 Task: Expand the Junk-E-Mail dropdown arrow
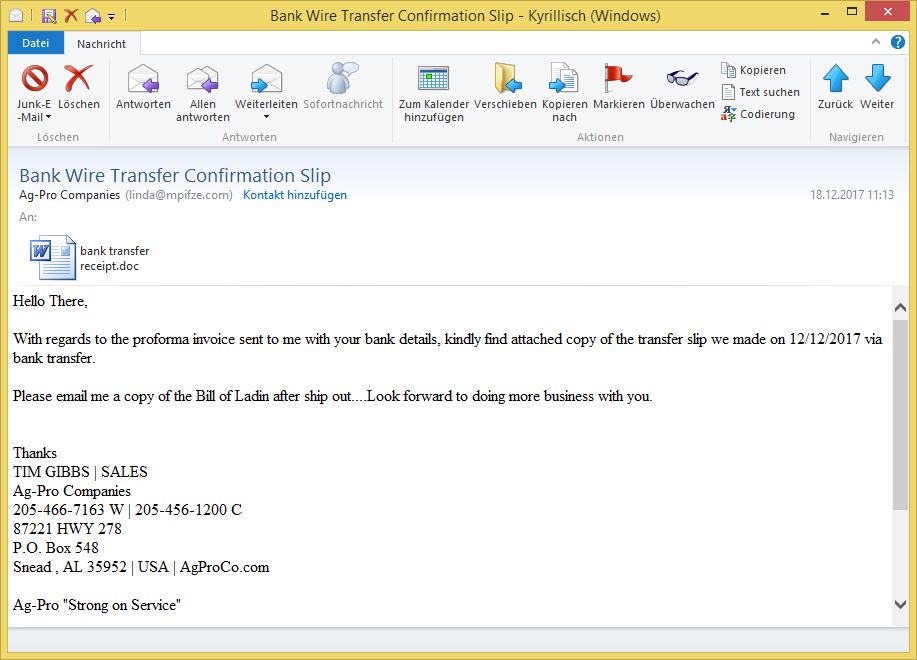pyautogui.click(x=49, y=118)
